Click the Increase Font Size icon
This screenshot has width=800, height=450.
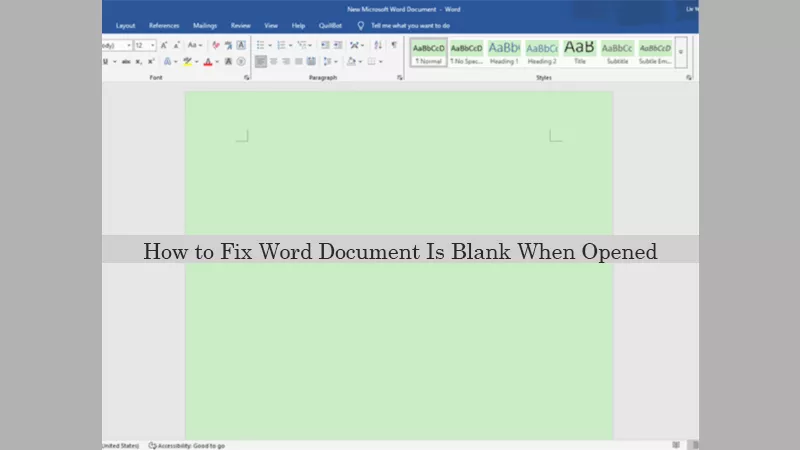click(x=164, y=45)
